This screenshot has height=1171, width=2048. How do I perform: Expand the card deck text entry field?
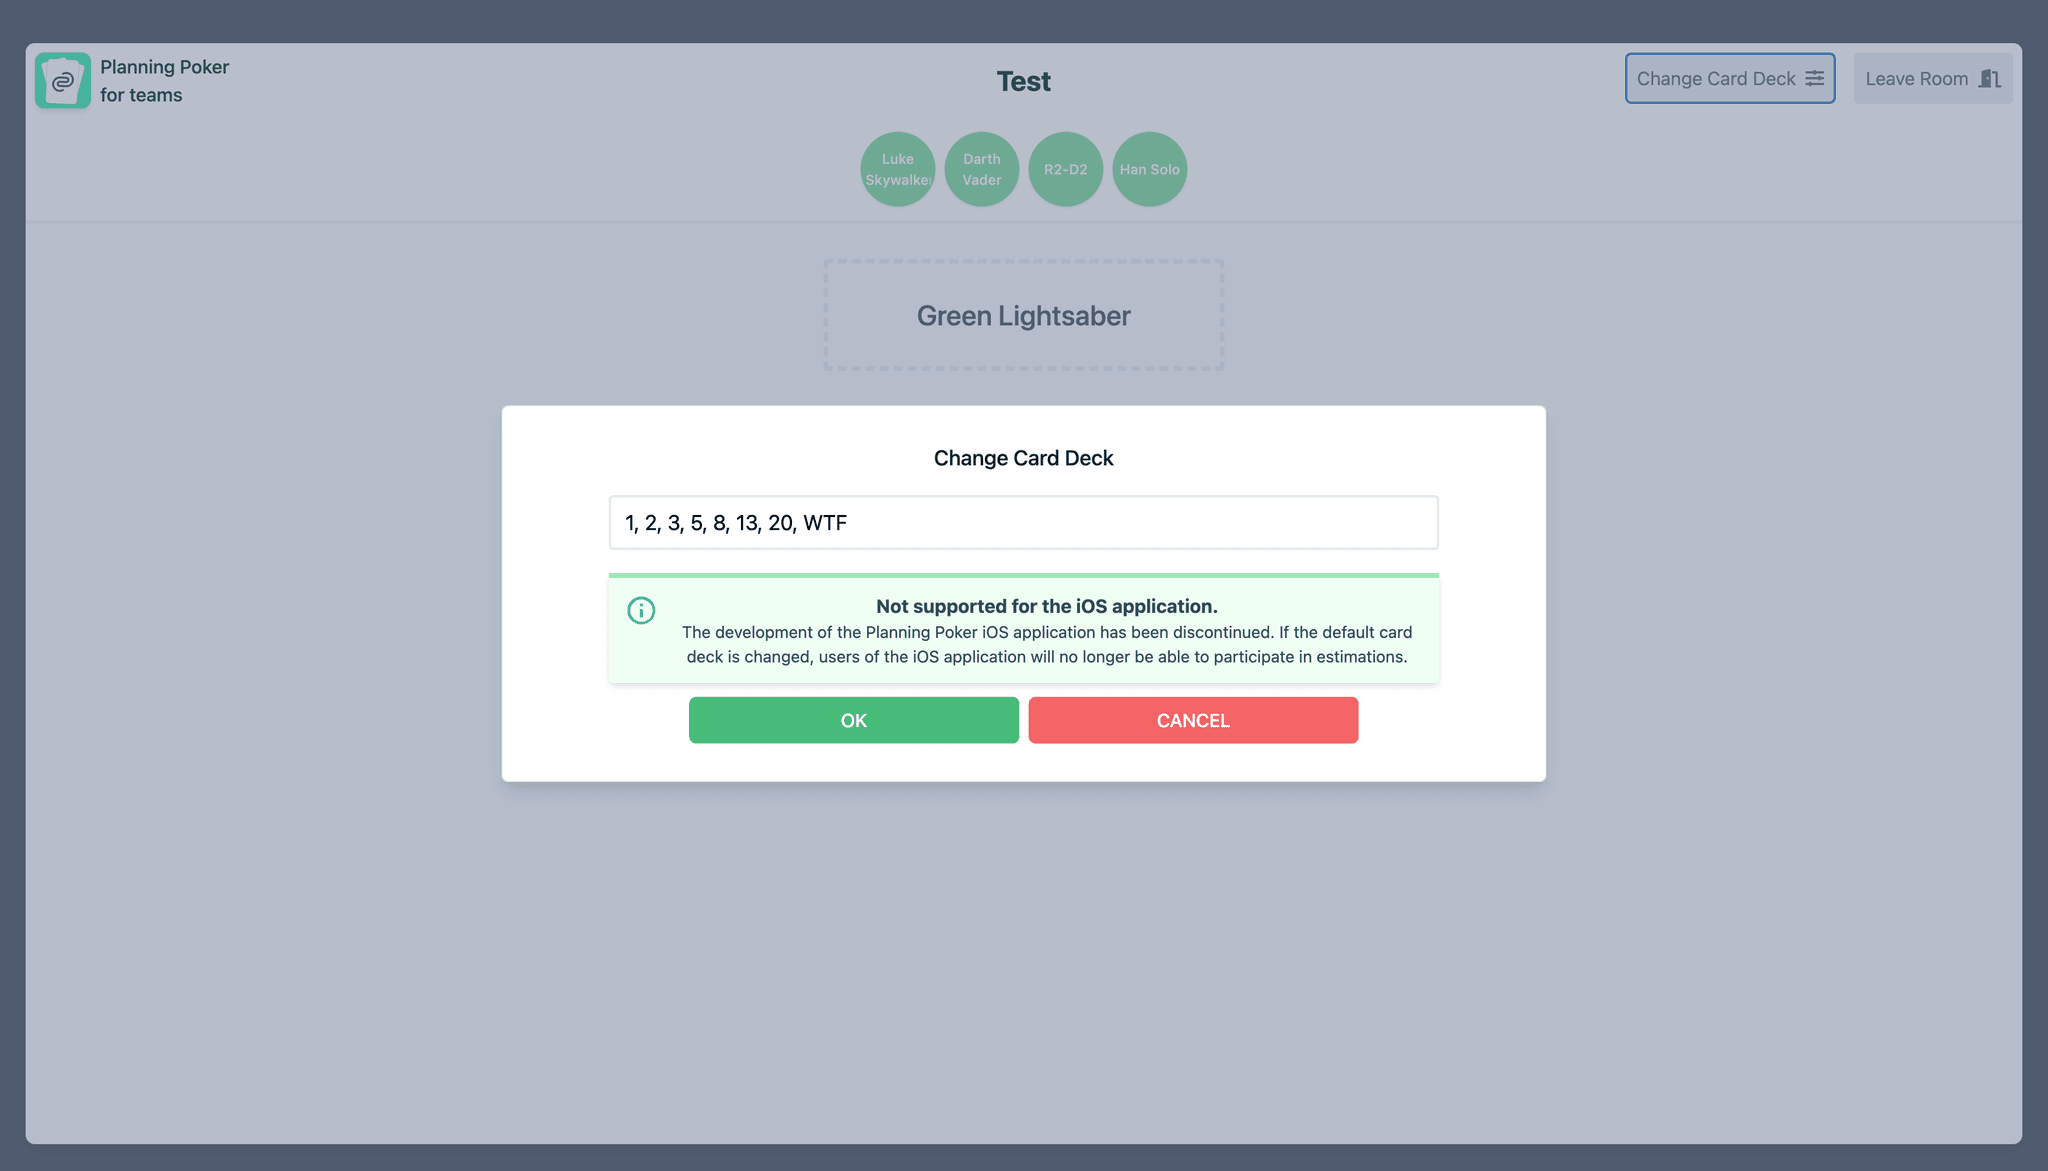click(1023, 522)
